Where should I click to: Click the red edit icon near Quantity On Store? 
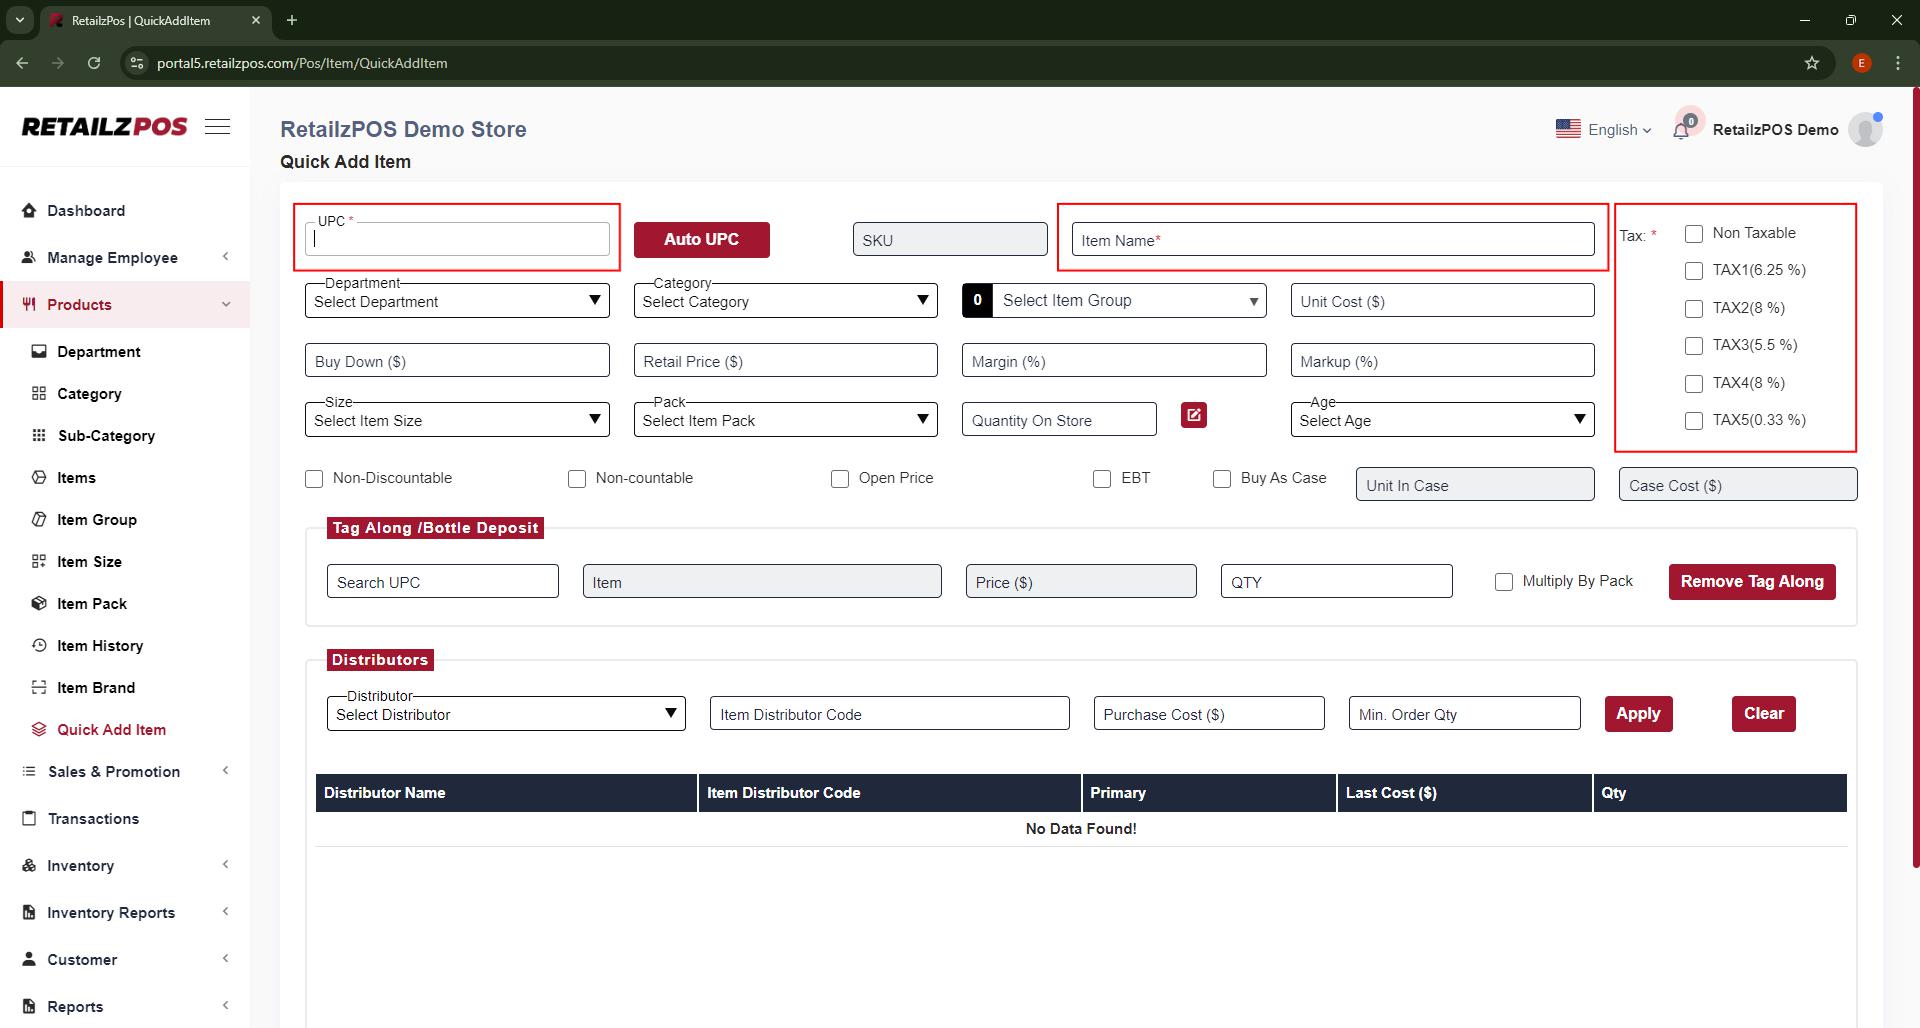(1193, 415)
